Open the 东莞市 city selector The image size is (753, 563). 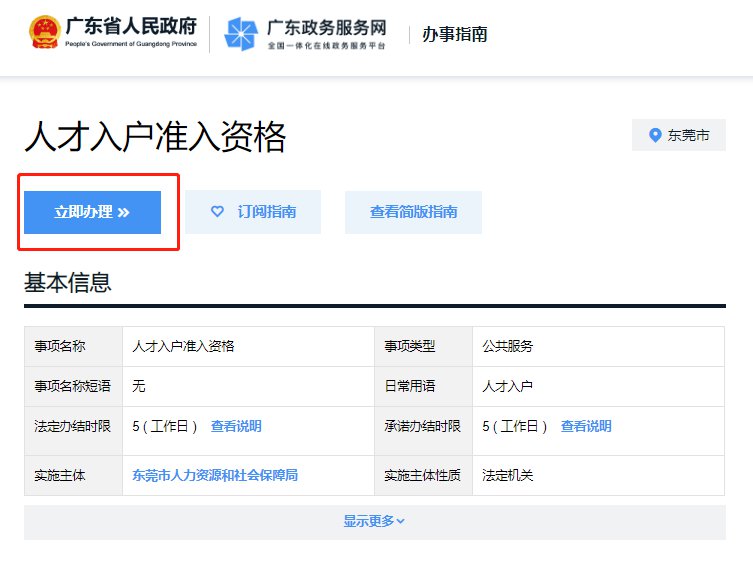point(678,135)
